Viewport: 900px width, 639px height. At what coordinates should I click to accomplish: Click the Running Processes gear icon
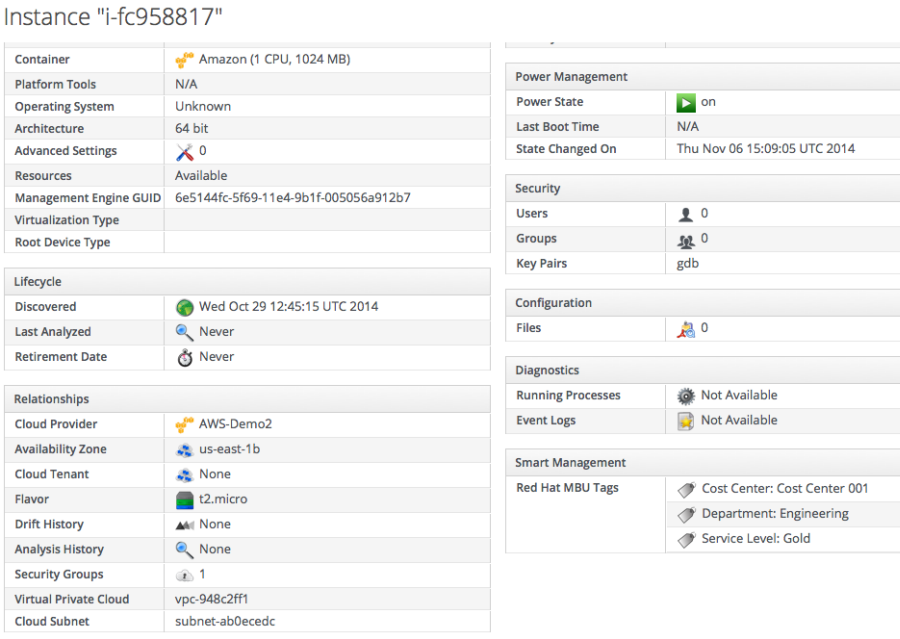pyautogui.click(x=686, y=396)
